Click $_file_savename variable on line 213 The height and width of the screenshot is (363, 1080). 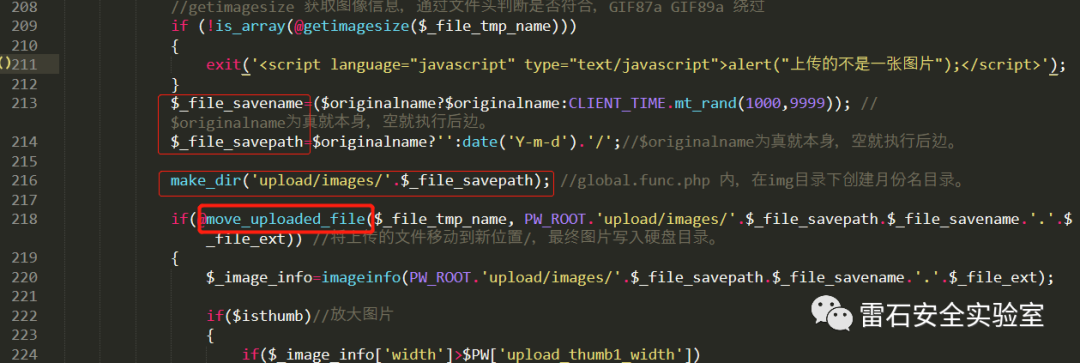[238, 103]
